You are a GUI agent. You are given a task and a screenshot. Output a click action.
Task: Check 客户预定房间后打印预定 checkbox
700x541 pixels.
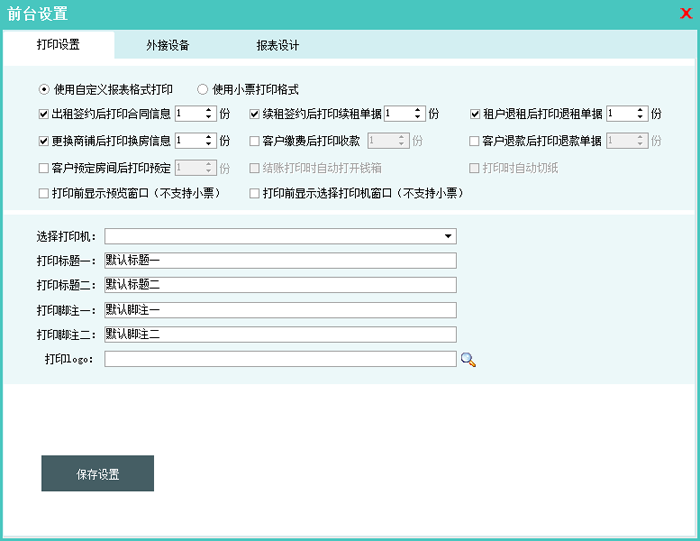pos(44,167)
